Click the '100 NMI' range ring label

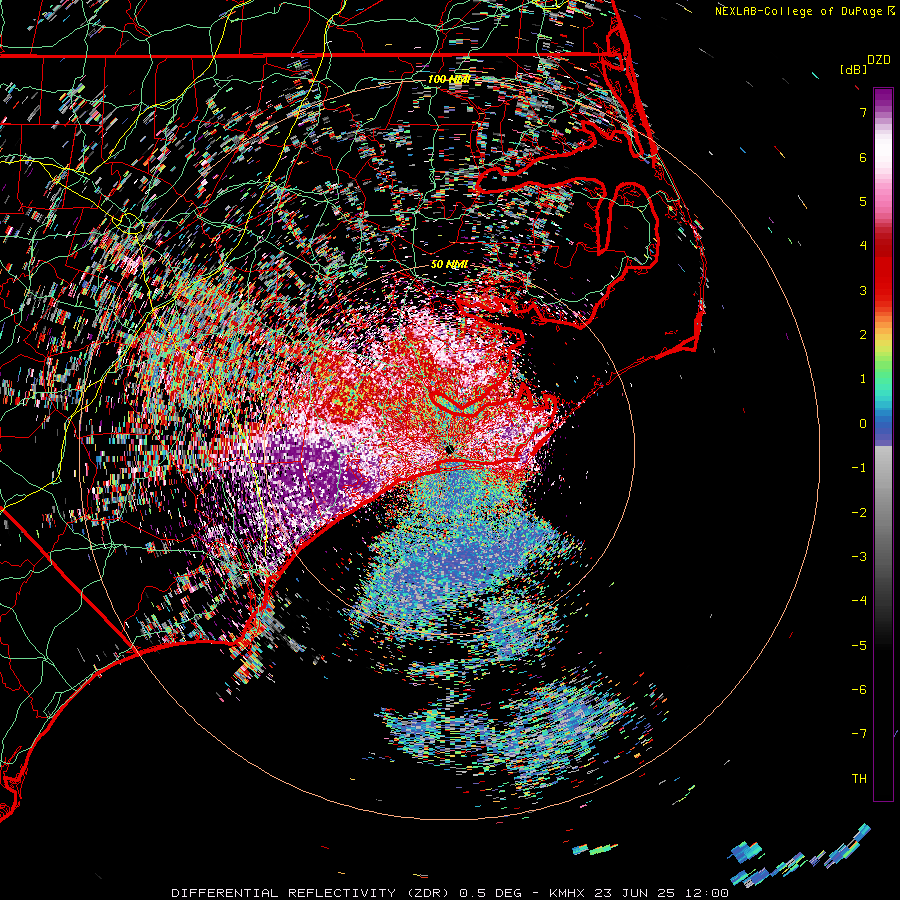pyautogui.click(x=449, y=79)
